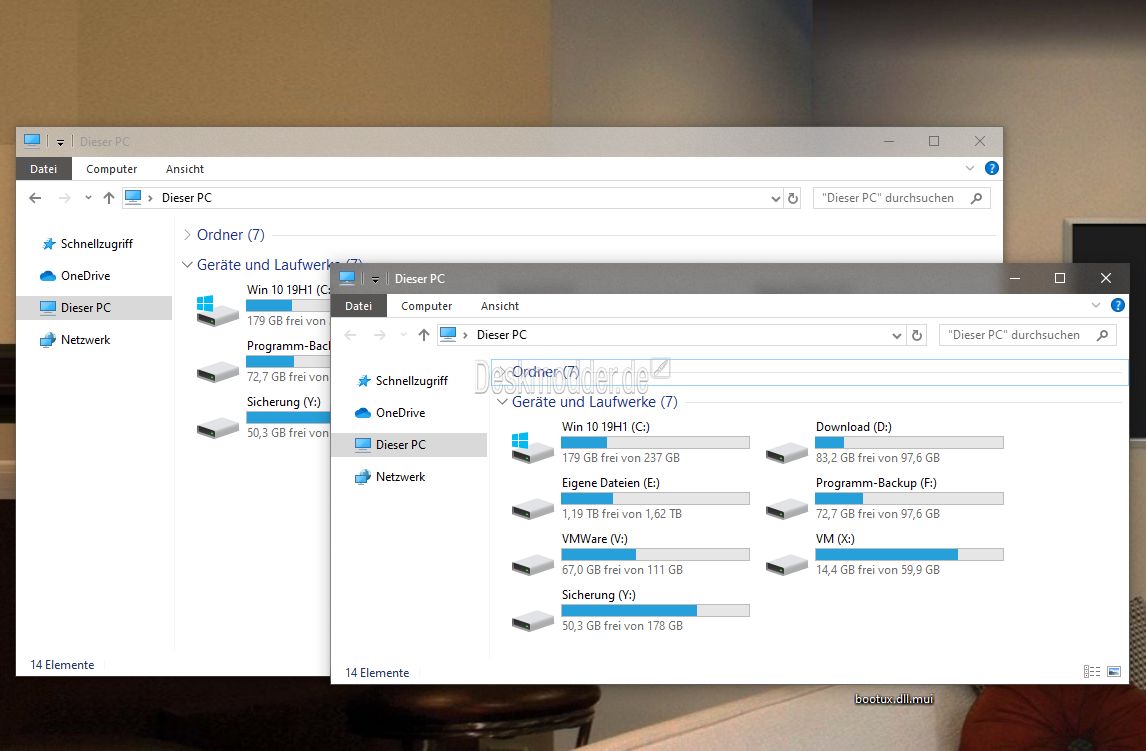
Task: Select Schnellzugriff in the back window sidebar
Action: tap(94, 243)
